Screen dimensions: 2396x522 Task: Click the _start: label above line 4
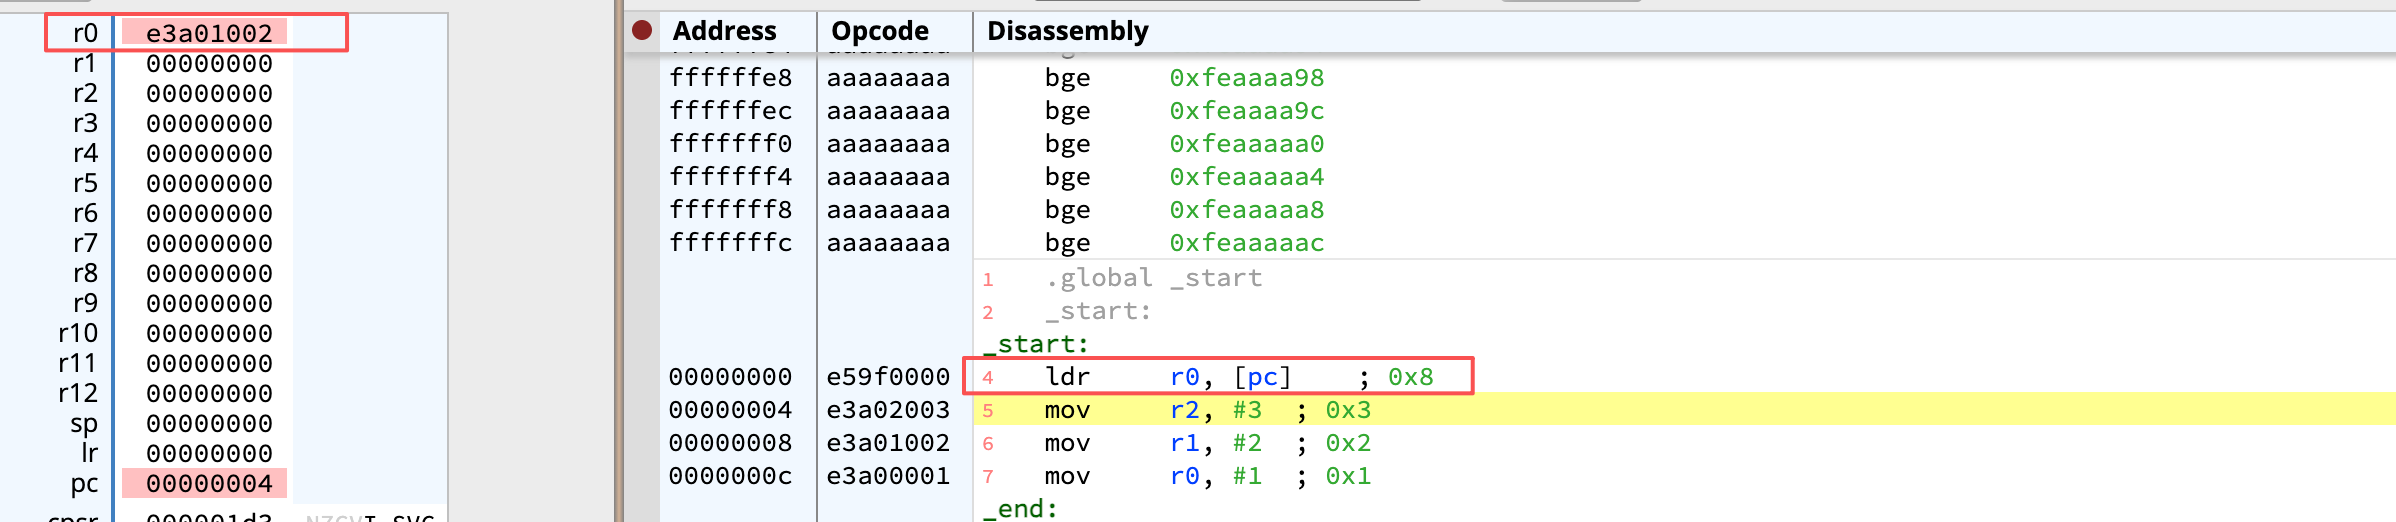click(x=1035, y=344)
